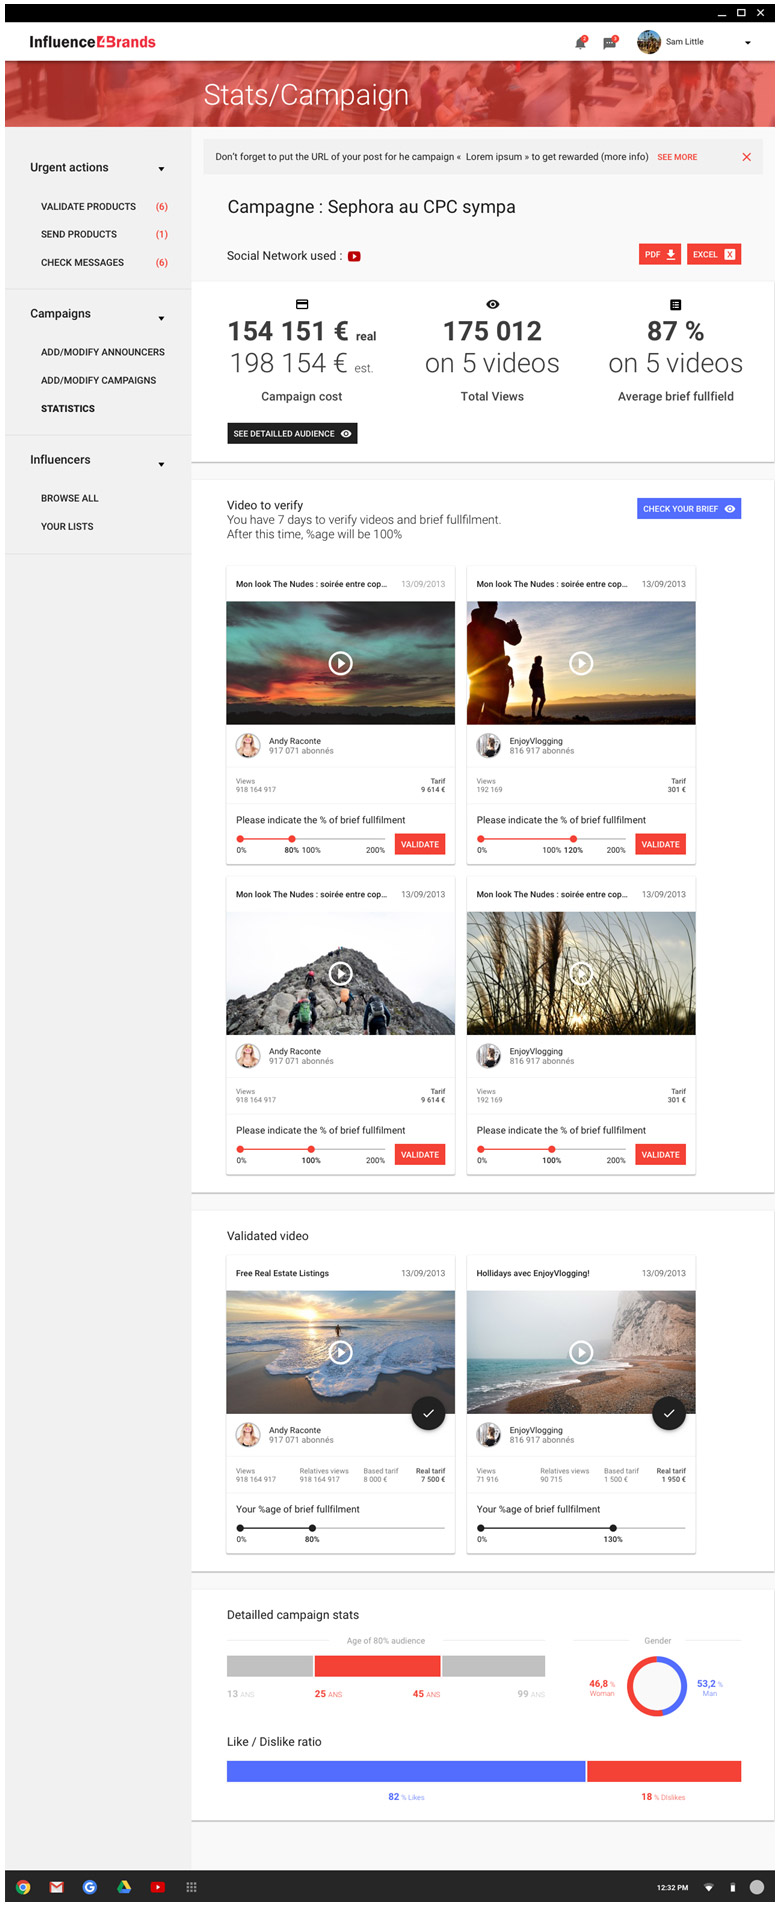Collapse the Campaigns sidebar section
The height and width of the screenshot is (1910, 782).
161,318
